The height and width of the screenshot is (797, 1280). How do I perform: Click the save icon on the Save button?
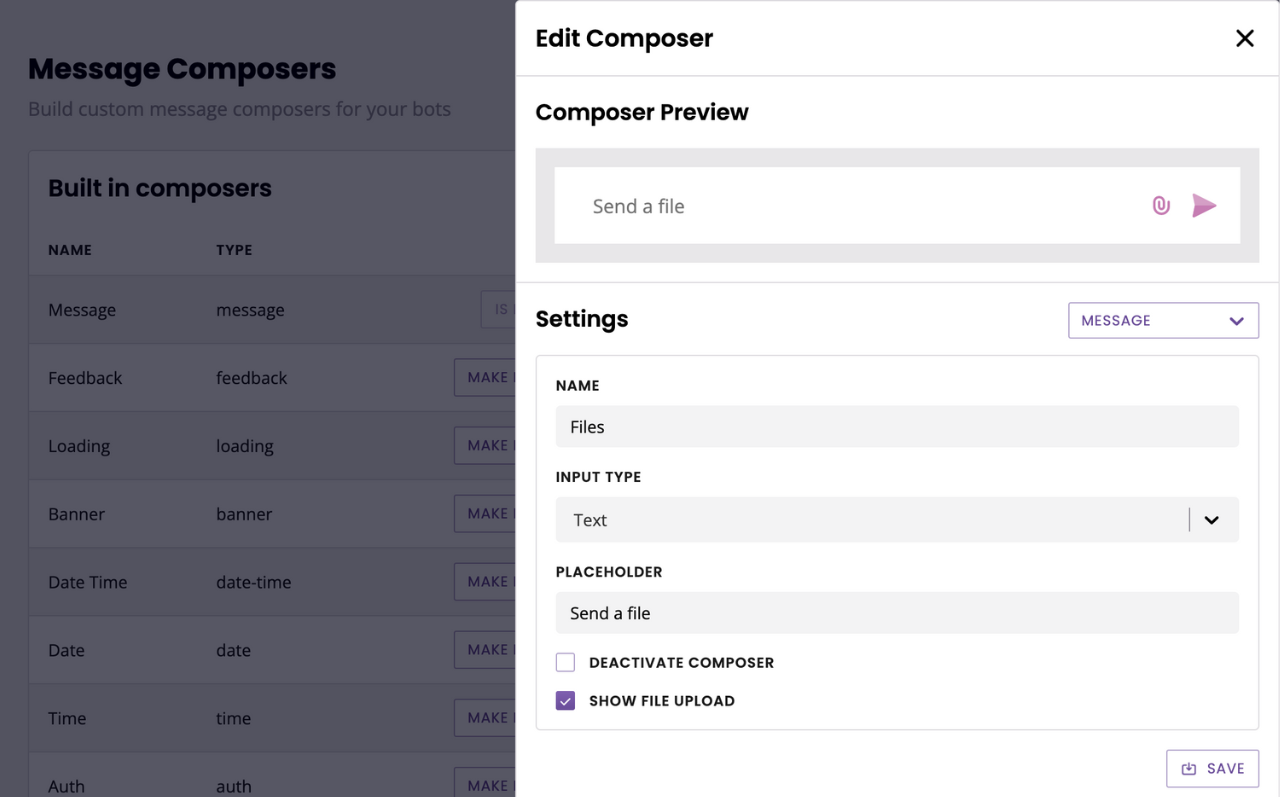point(1189,769)
